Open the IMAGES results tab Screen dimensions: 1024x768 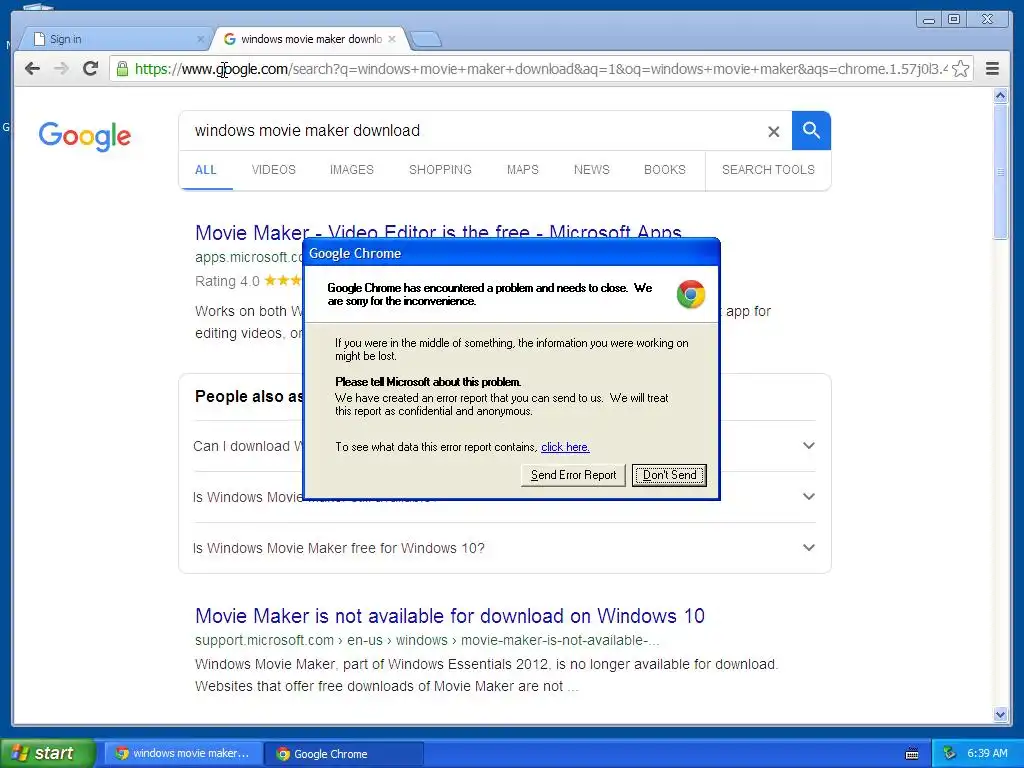point(351,170)
